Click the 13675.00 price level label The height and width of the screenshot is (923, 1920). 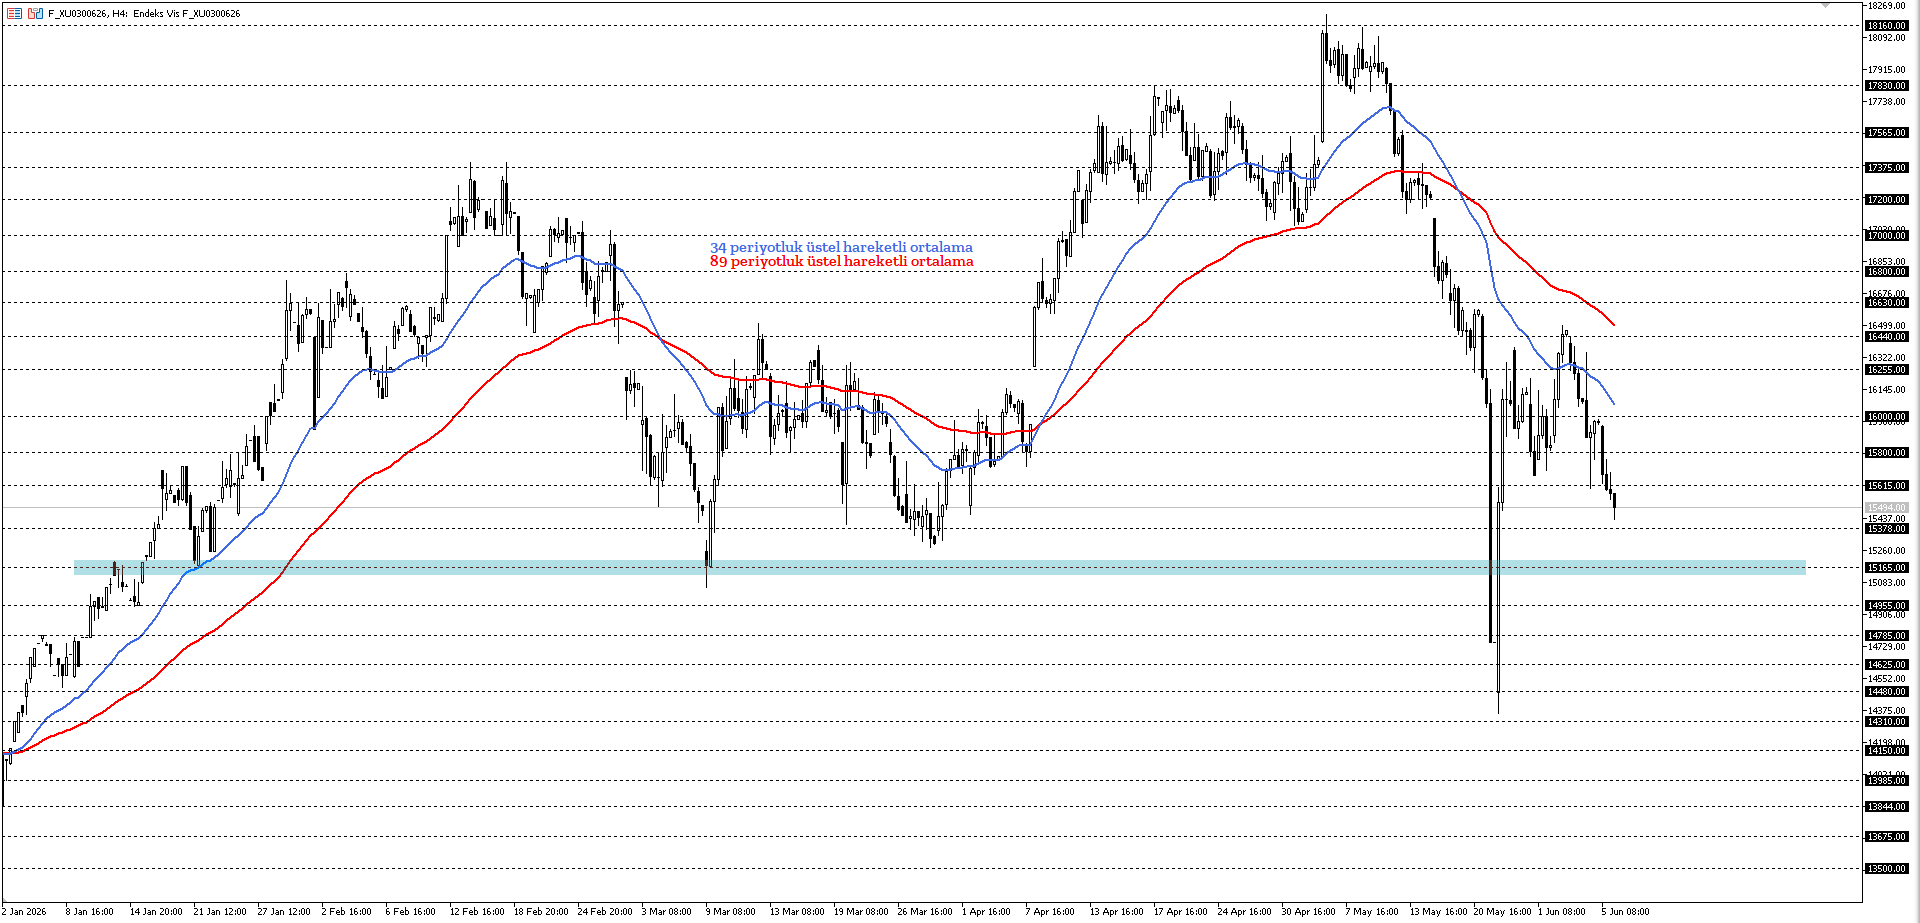coord(1887,837)
